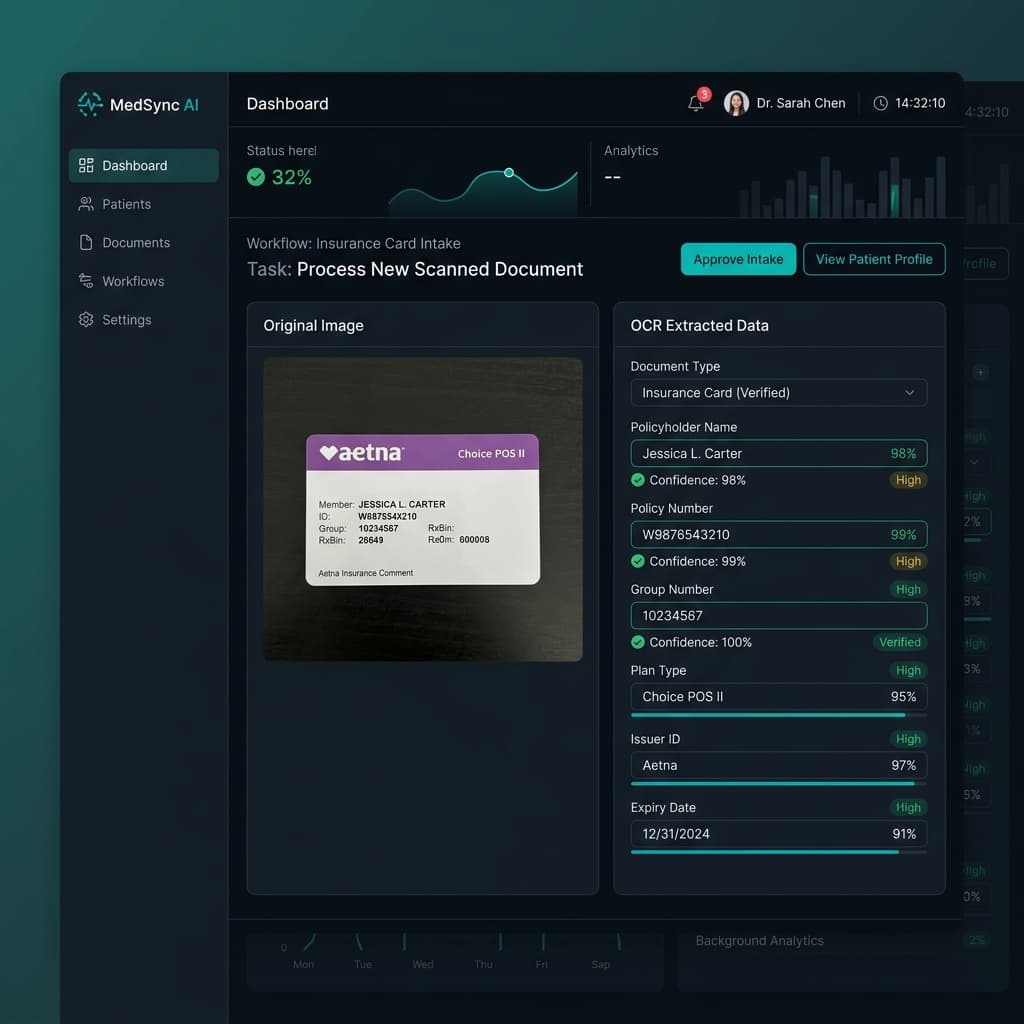Click the Task: Process New Scanned Document heading
This screenshot has width=1024, height=1024.
(415, 269)
